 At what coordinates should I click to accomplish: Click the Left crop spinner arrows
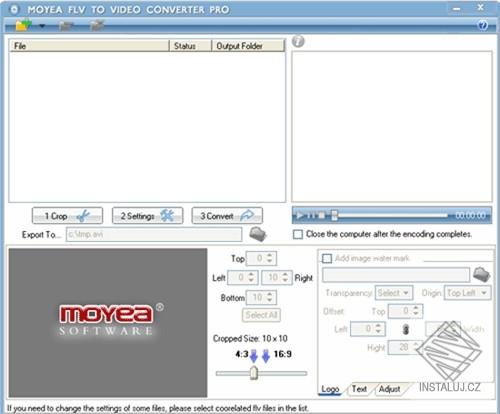[251, 277]
